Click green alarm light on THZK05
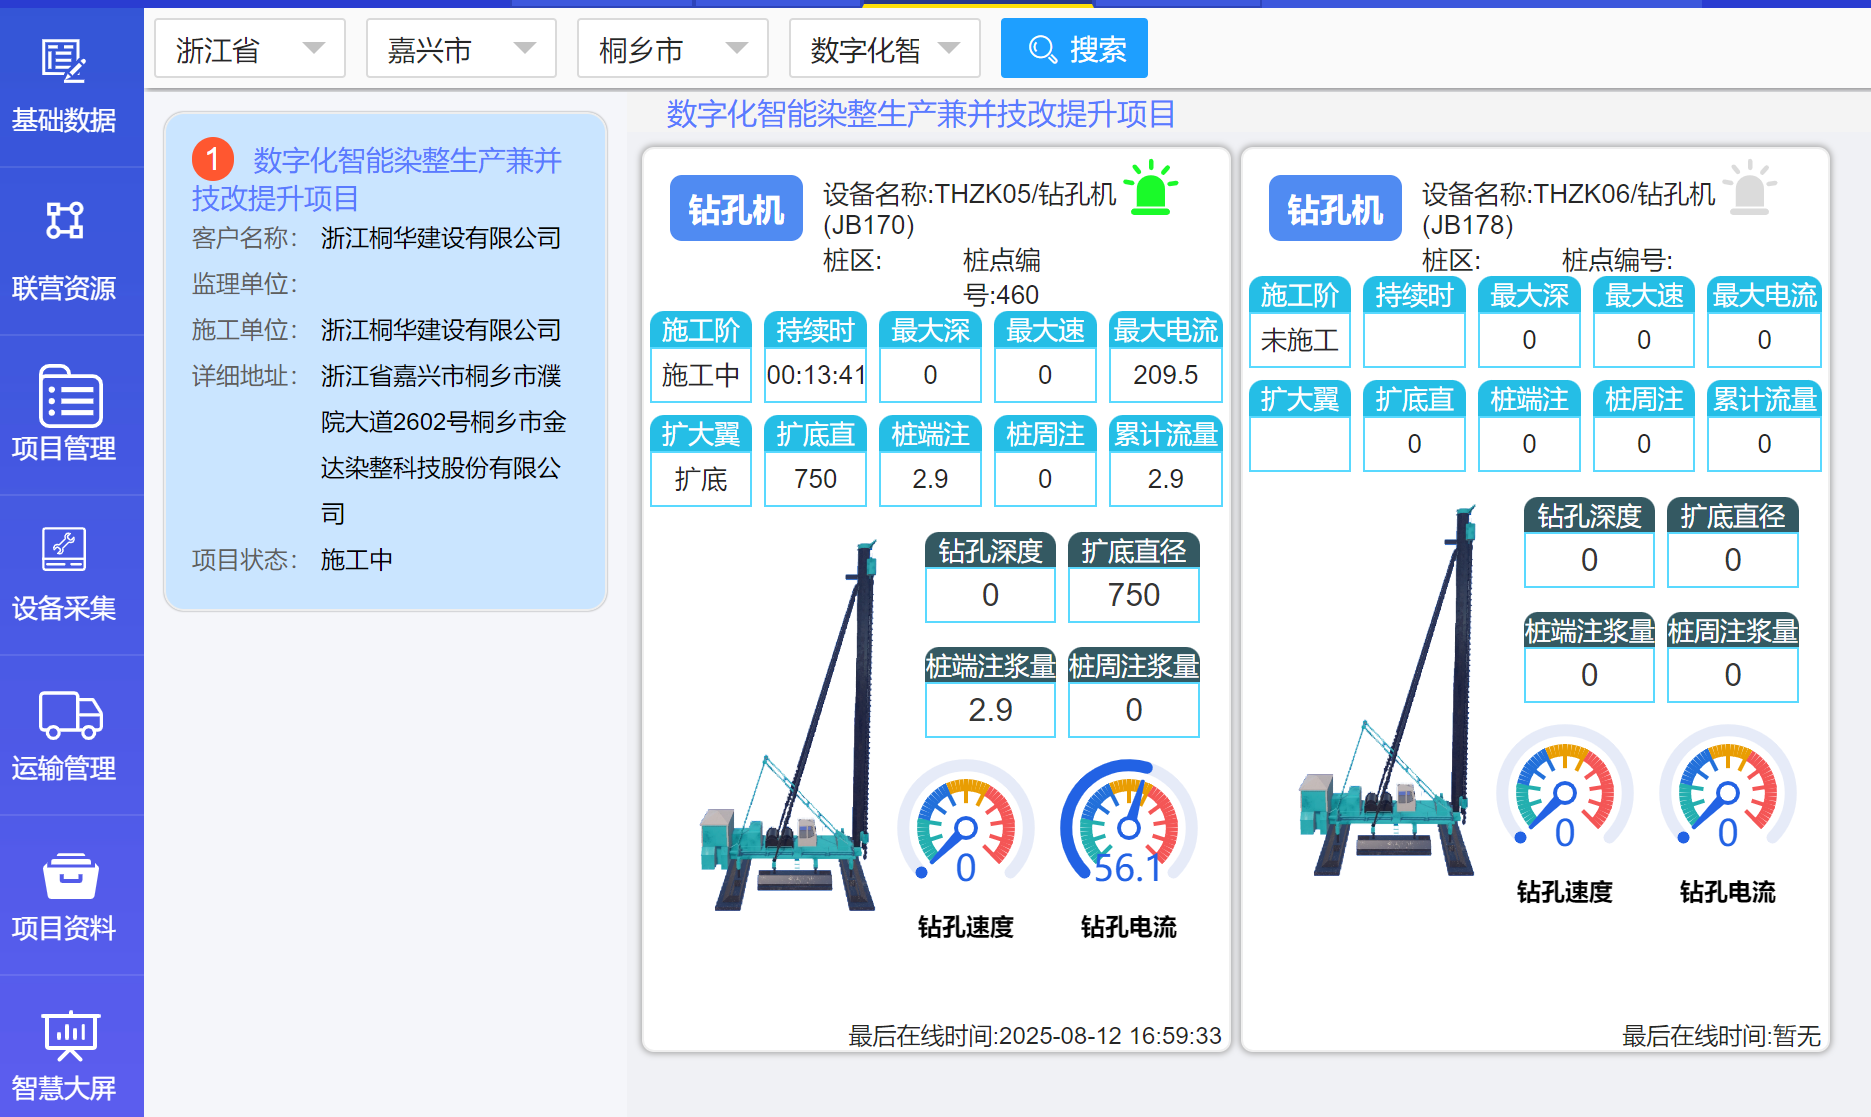The image size is (1871, 1117). point(1151,188)
